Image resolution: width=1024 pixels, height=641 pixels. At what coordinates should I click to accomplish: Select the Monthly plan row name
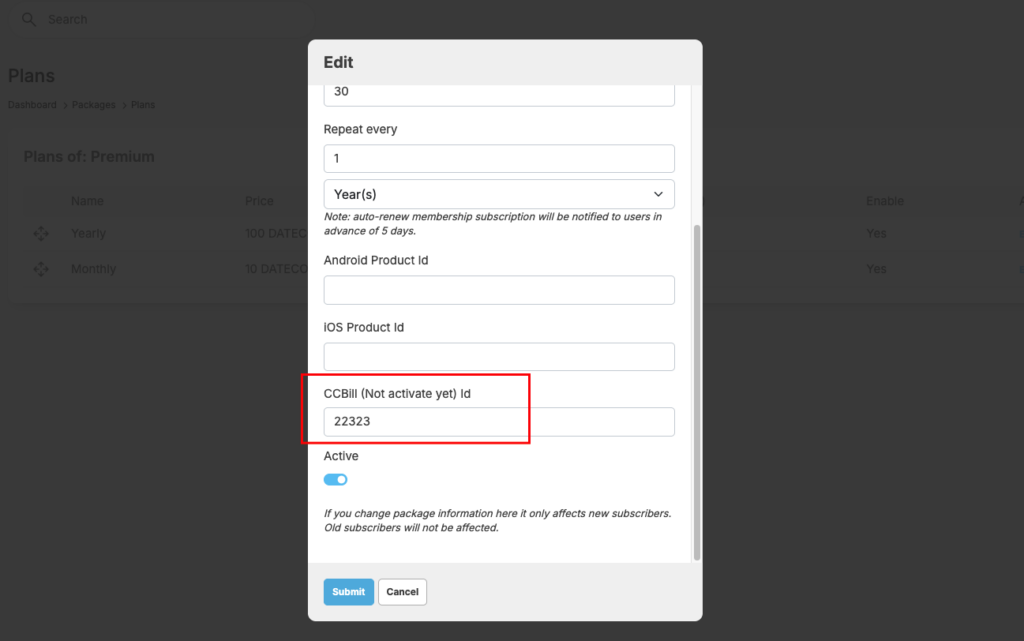tap(93, 269)
